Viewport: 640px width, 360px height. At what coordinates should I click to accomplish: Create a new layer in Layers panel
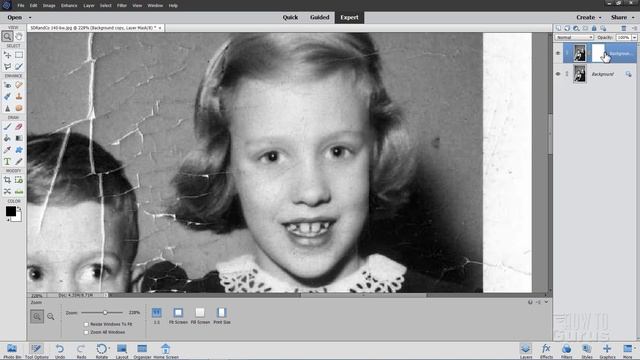click(558, 28)
